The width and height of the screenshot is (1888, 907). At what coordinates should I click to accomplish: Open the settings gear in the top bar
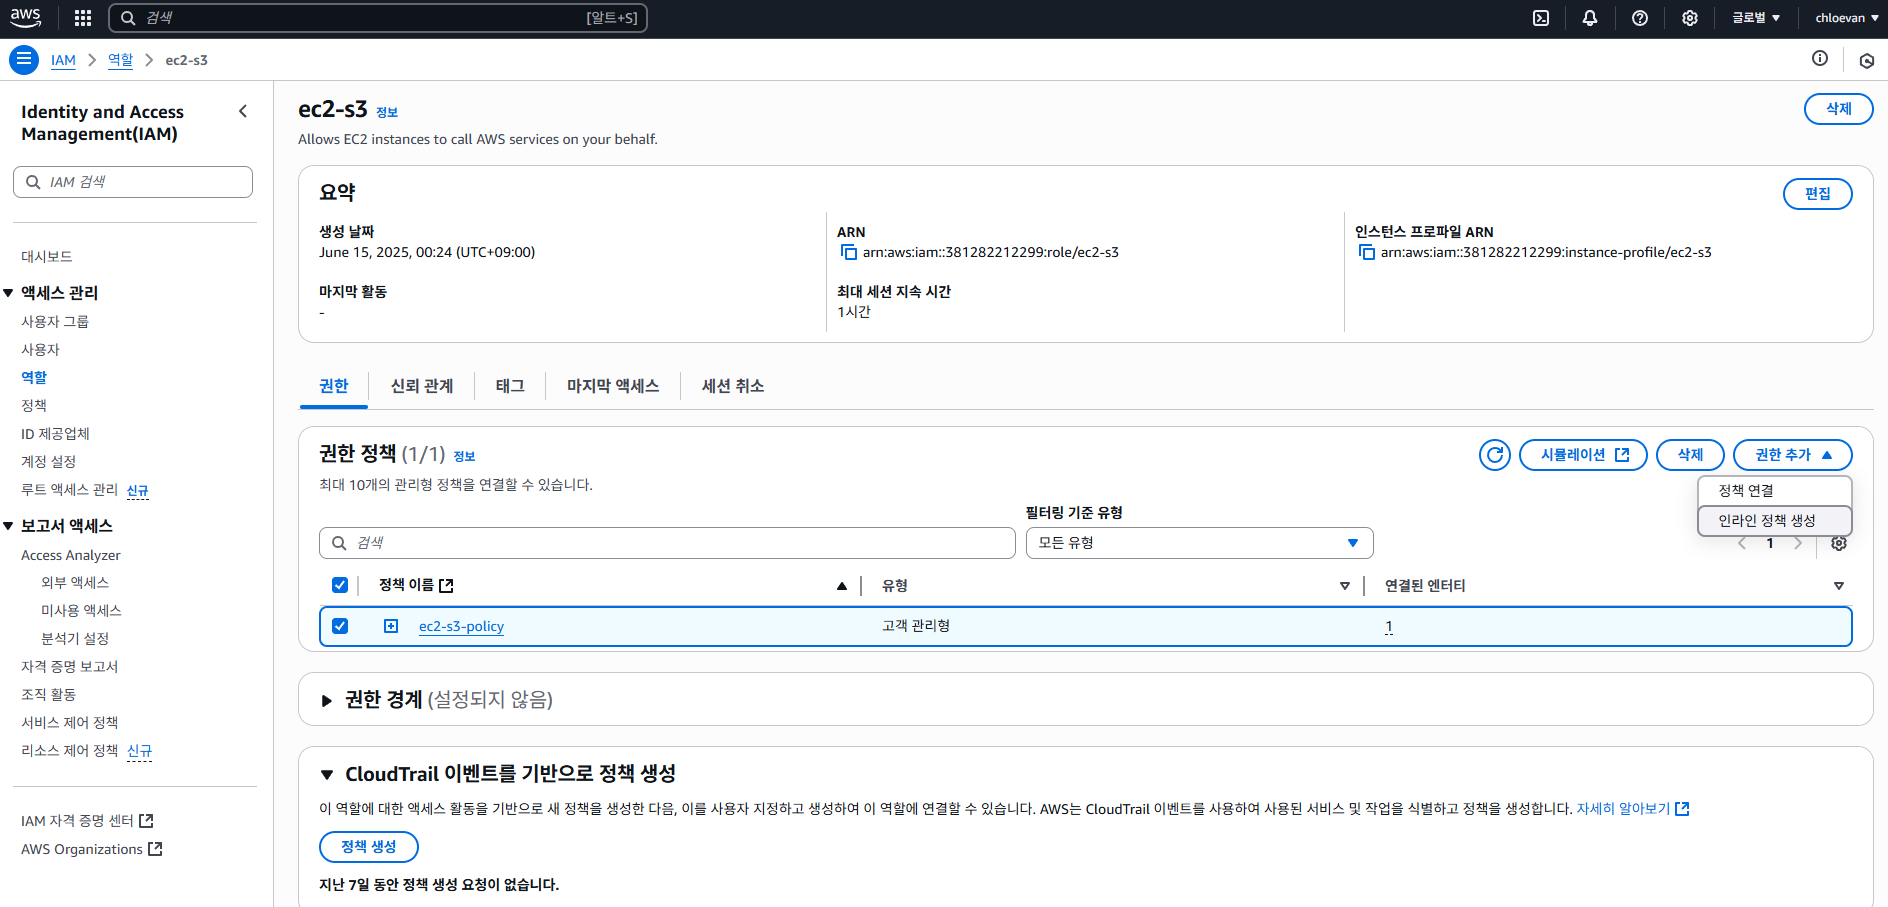pyautogui.click(x=1690, y=18)
